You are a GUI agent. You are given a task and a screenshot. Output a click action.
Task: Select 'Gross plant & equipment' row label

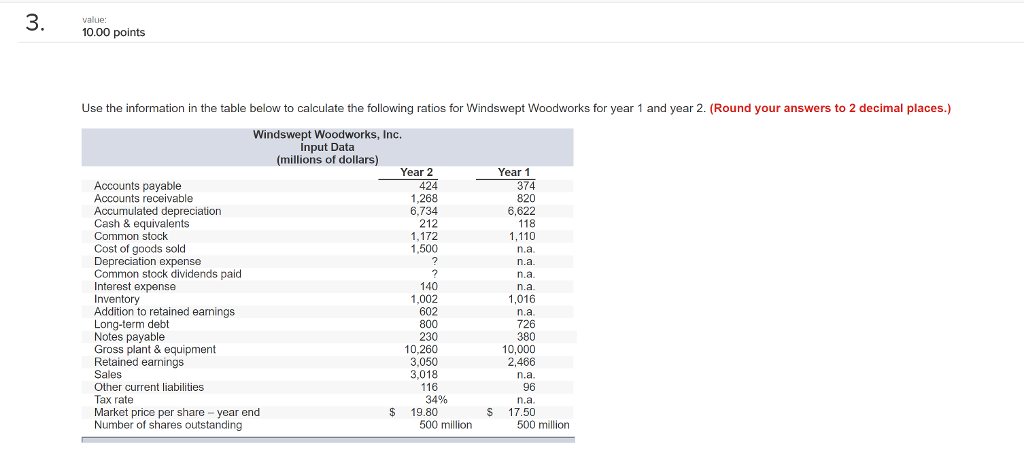pyautogui.click(x=155, y=349)
